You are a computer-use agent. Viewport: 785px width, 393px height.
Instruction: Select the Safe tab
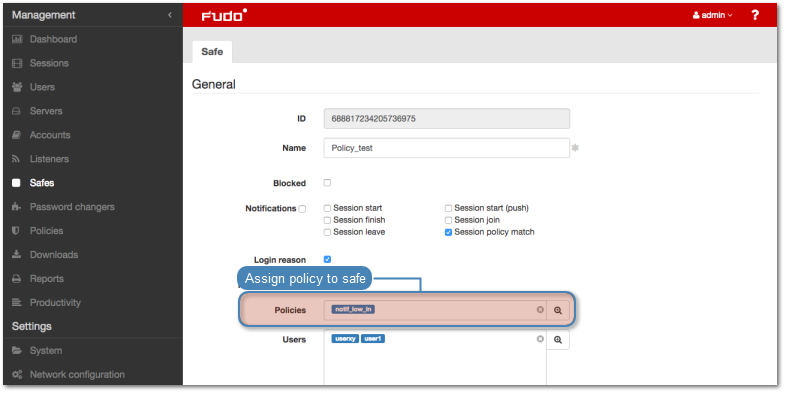[x=212, y=52]
